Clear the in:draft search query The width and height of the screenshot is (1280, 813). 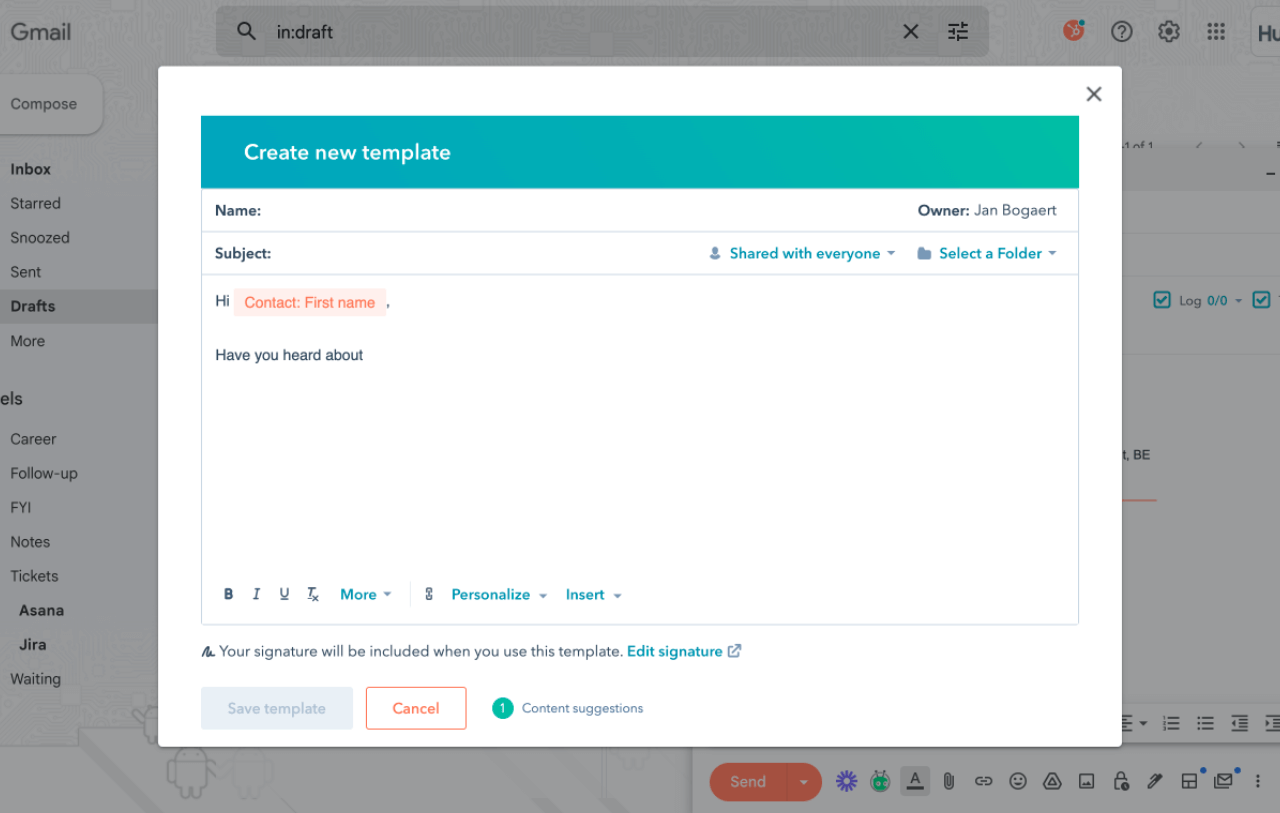click(x=910, y=32)
